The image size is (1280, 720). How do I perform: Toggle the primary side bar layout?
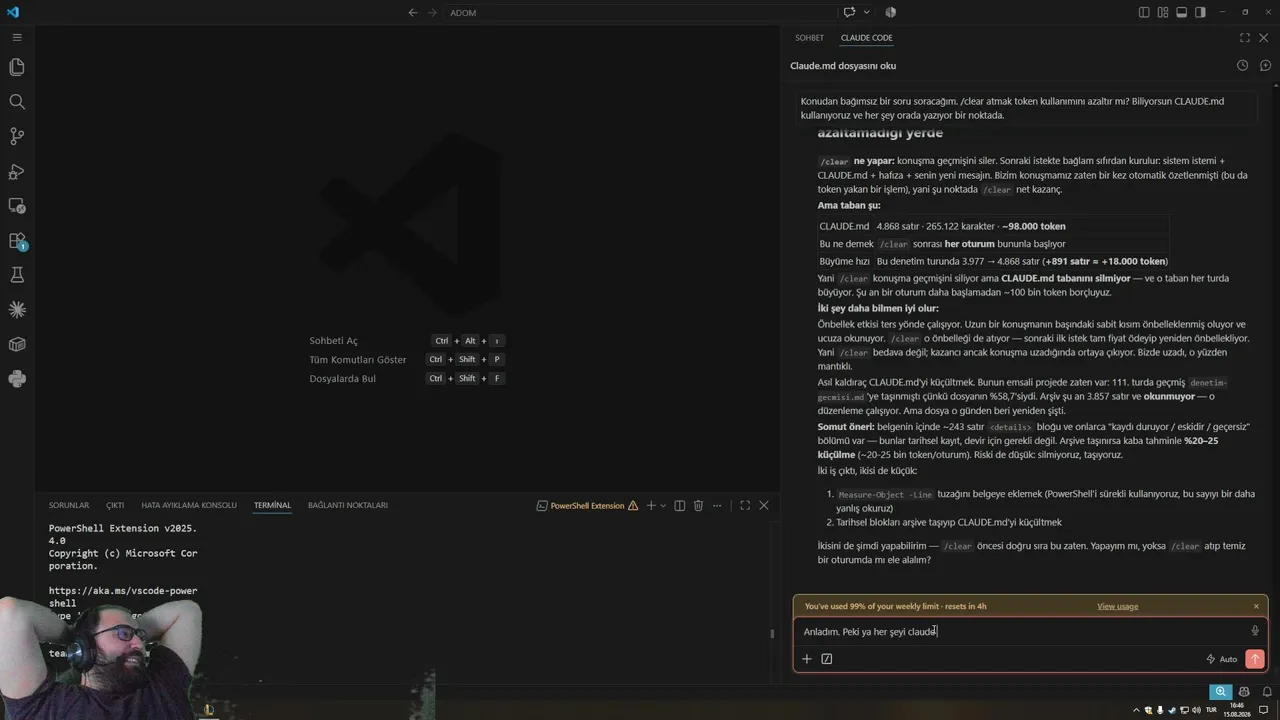pyautogui.click(x=1144, y=12)
